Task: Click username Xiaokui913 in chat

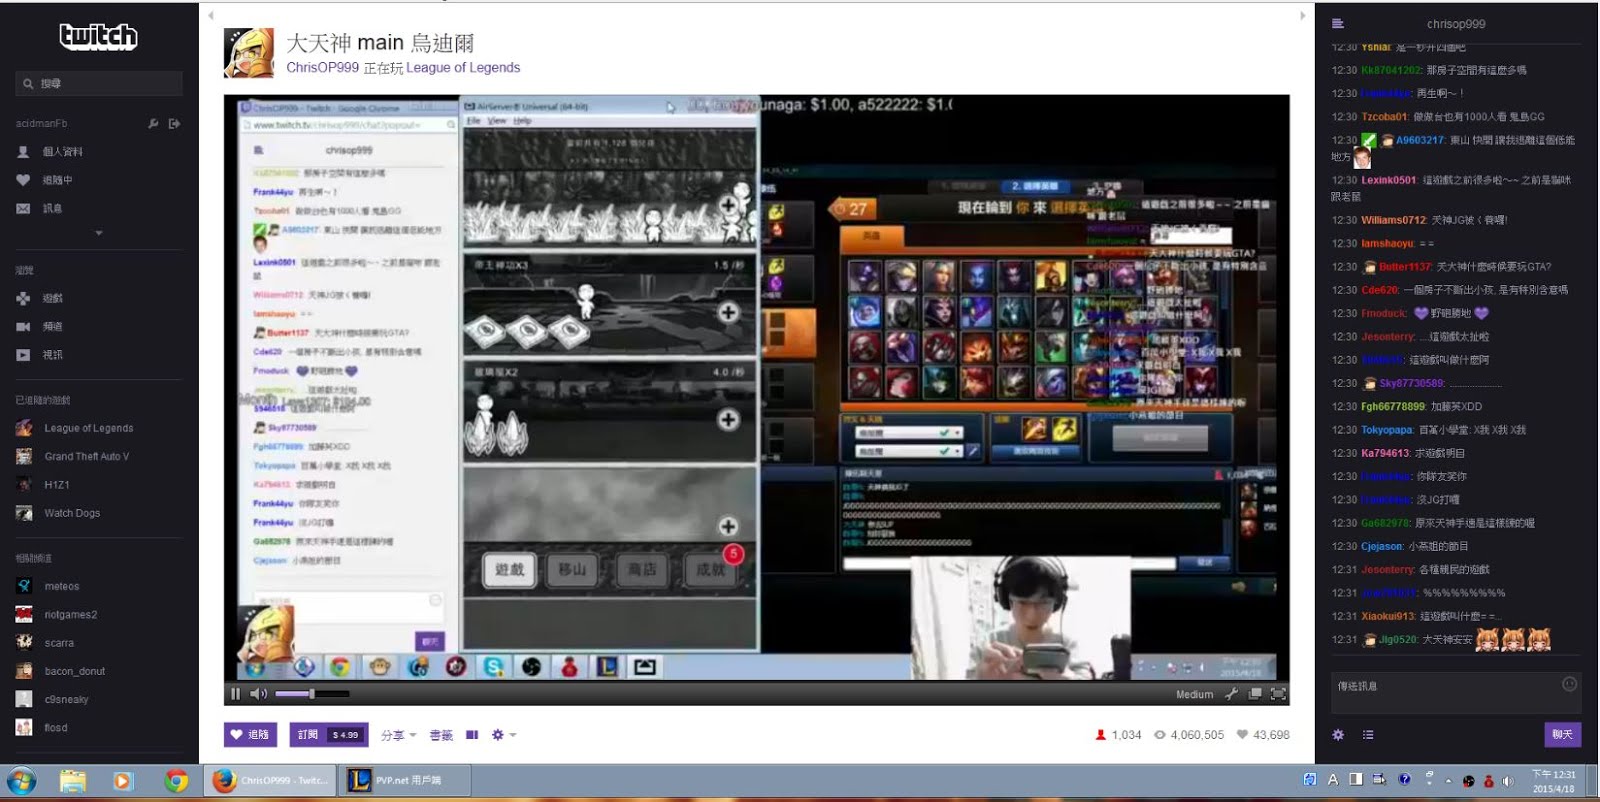Action: coord(1388,617)
